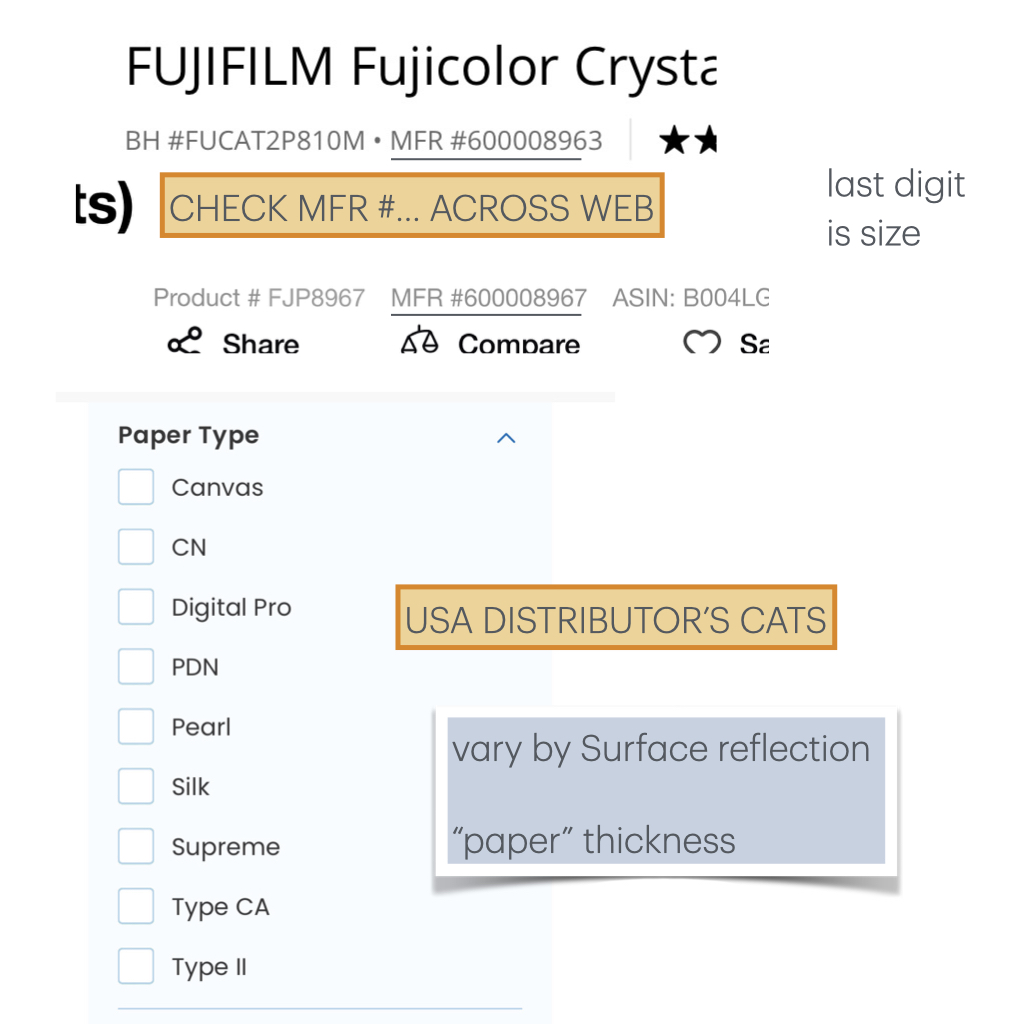The image size is (1024, 1024).
Task: Click the Share icon
Action: [185, 341]
